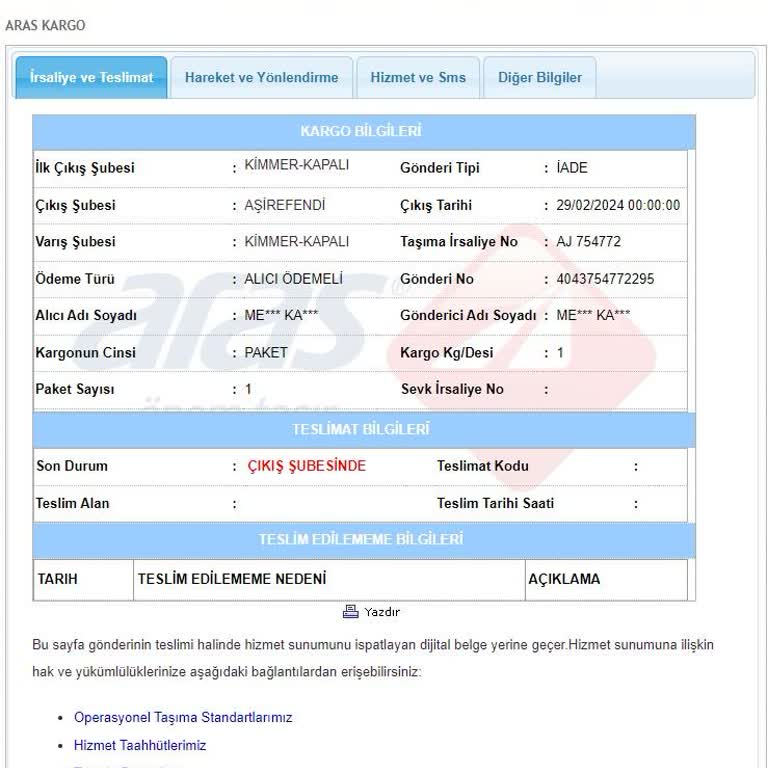The height and width of the screenshot is (768, 768).
Task: Select the red ÇIKIŞ ŞUBESİNDE status
Action: (307, 465)
